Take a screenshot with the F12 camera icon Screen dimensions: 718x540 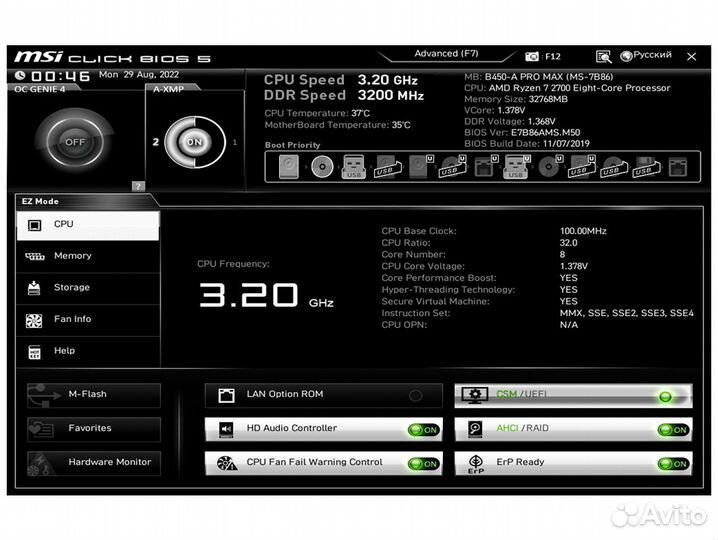click(532, 56)
